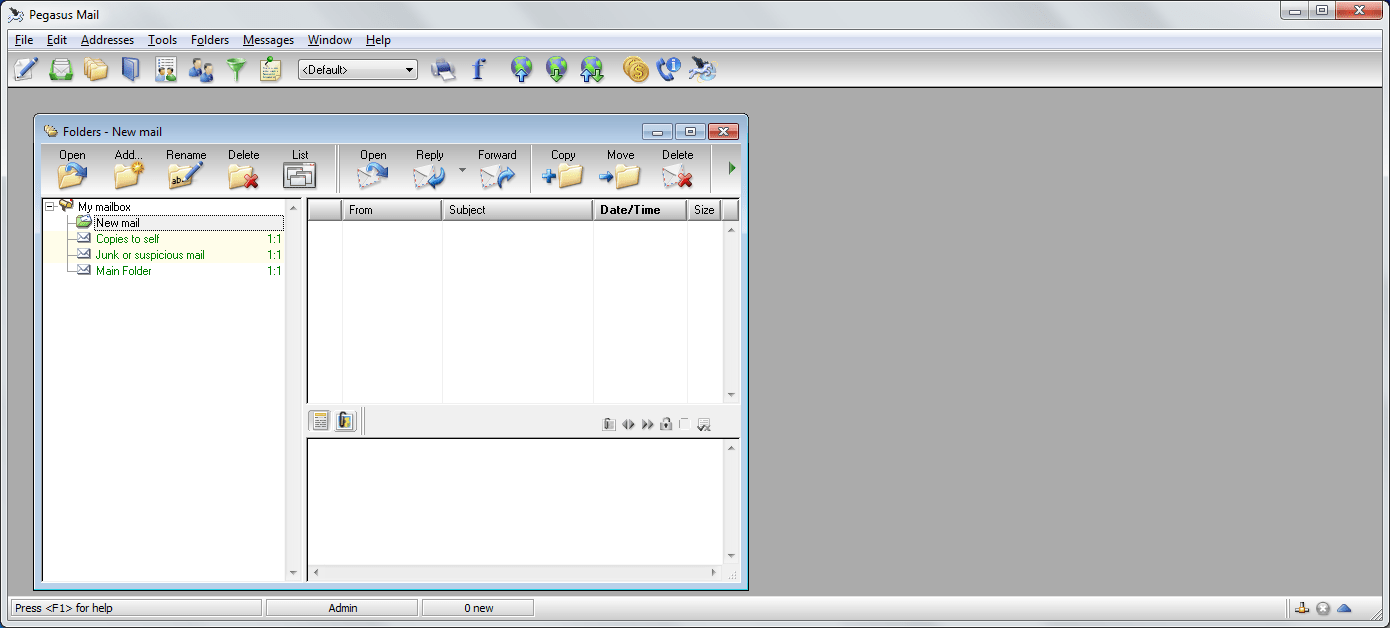
Task: Open the Default identity dropdown
Action: pyautogui.click(x=410, y=69)
